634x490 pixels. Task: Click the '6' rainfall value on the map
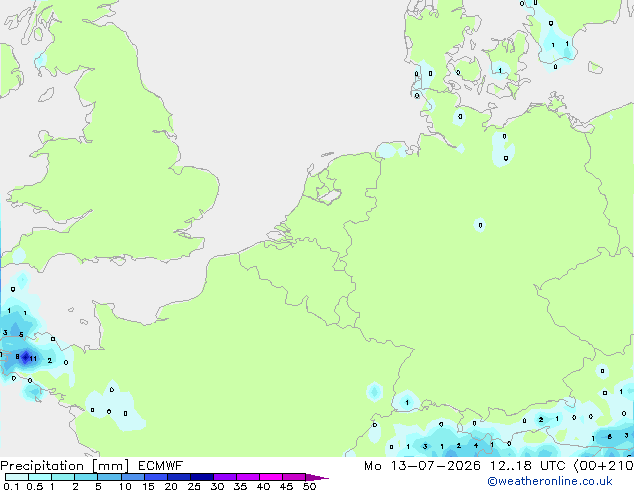tap(610, 437)
